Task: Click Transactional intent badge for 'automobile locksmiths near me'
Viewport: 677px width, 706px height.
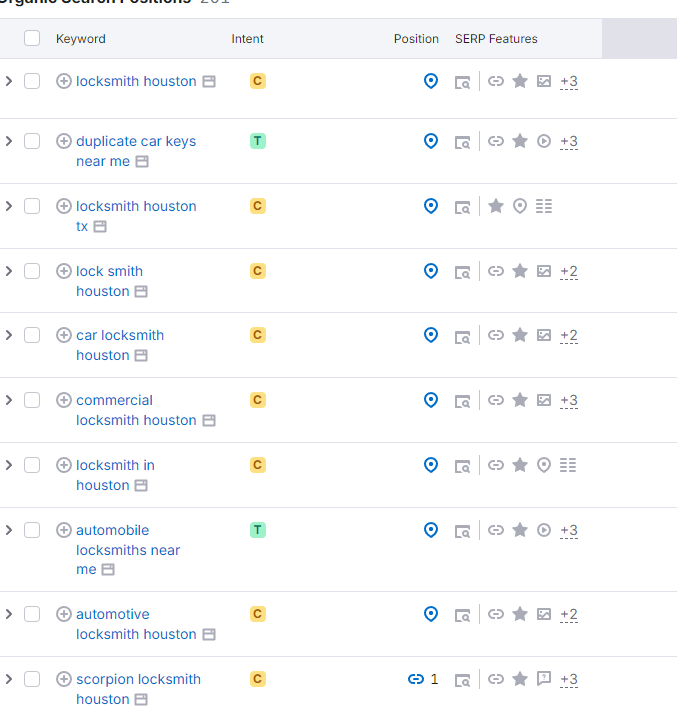Action: point(258,530)
